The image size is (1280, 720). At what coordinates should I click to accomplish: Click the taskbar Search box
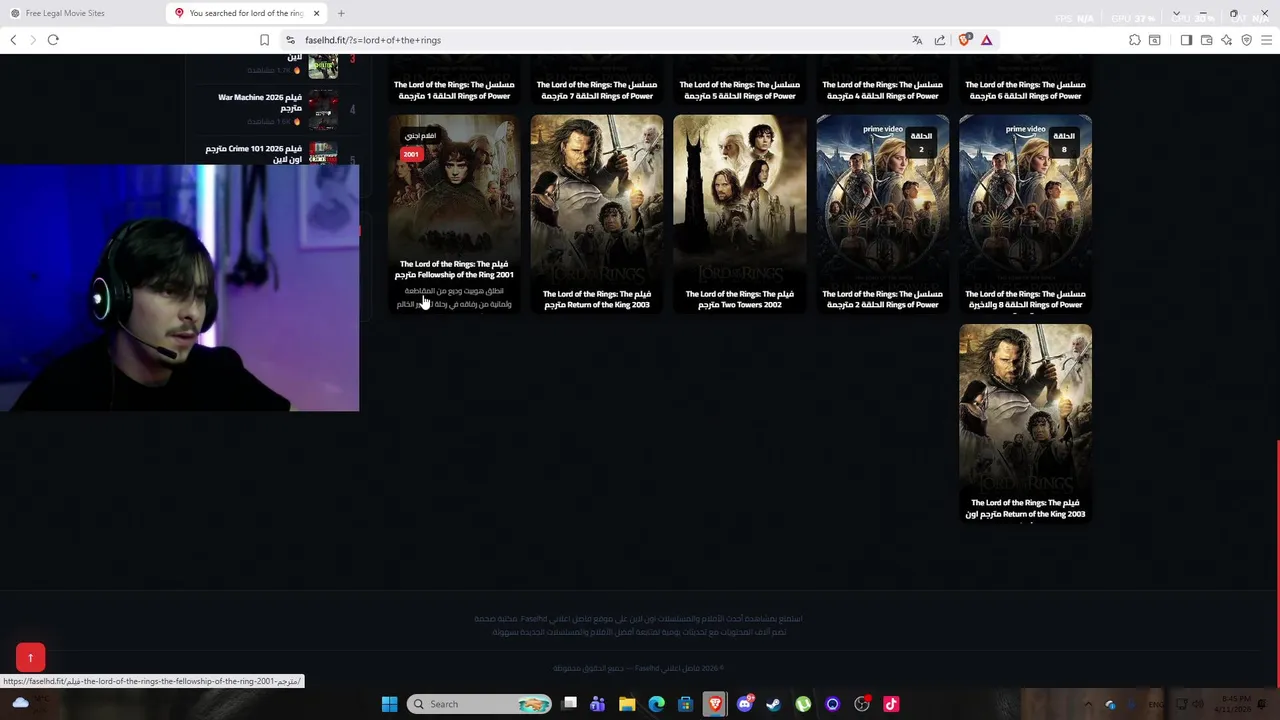click(x=481, y=704)
